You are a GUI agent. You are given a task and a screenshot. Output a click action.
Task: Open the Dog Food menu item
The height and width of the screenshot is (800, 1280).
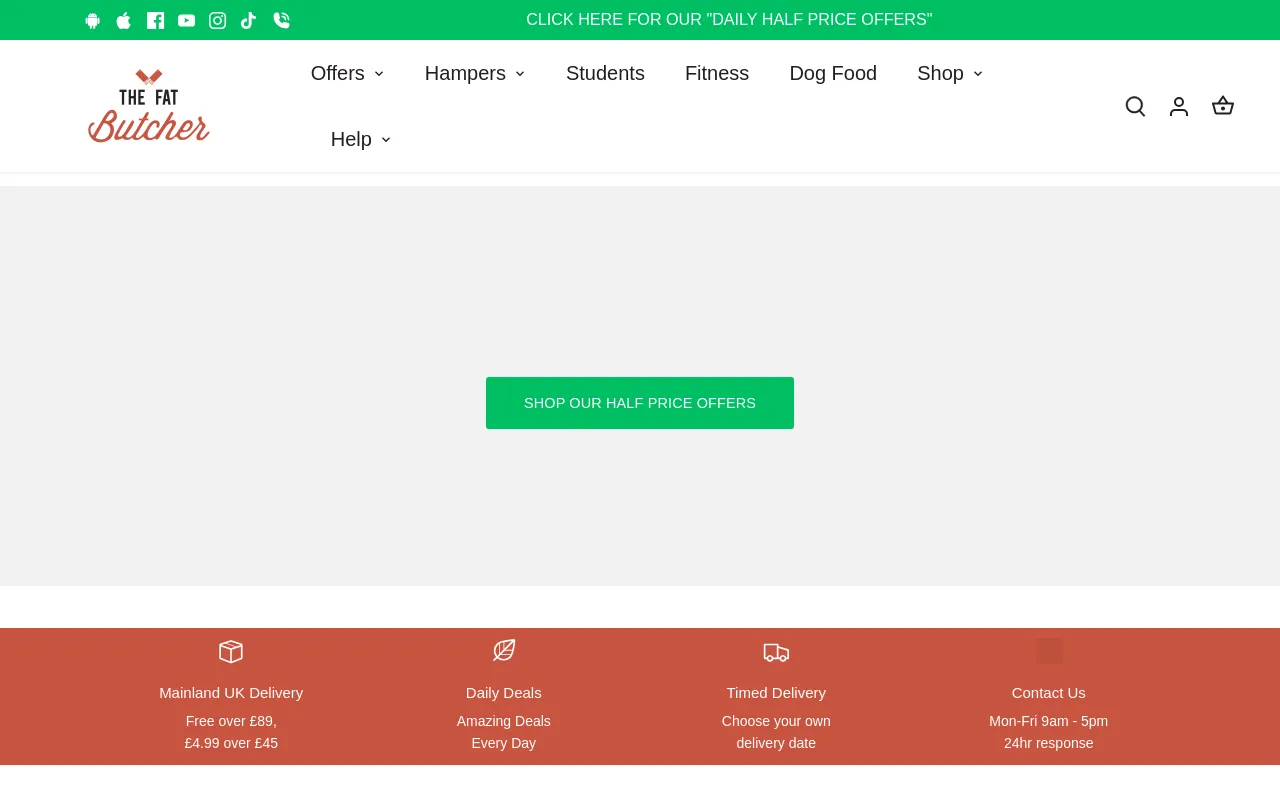pyautogui.click(x=833, y=73)
